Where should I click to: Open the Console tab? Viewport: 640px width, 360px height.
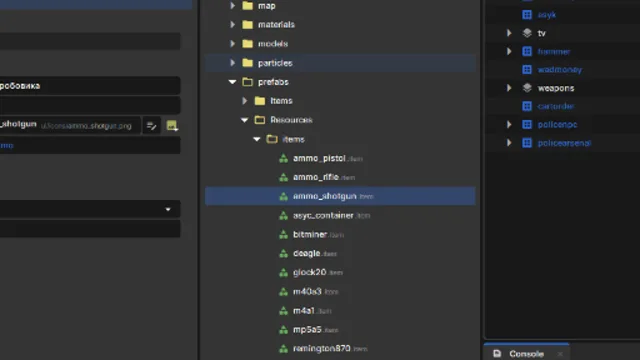click(x=526, y=353)
